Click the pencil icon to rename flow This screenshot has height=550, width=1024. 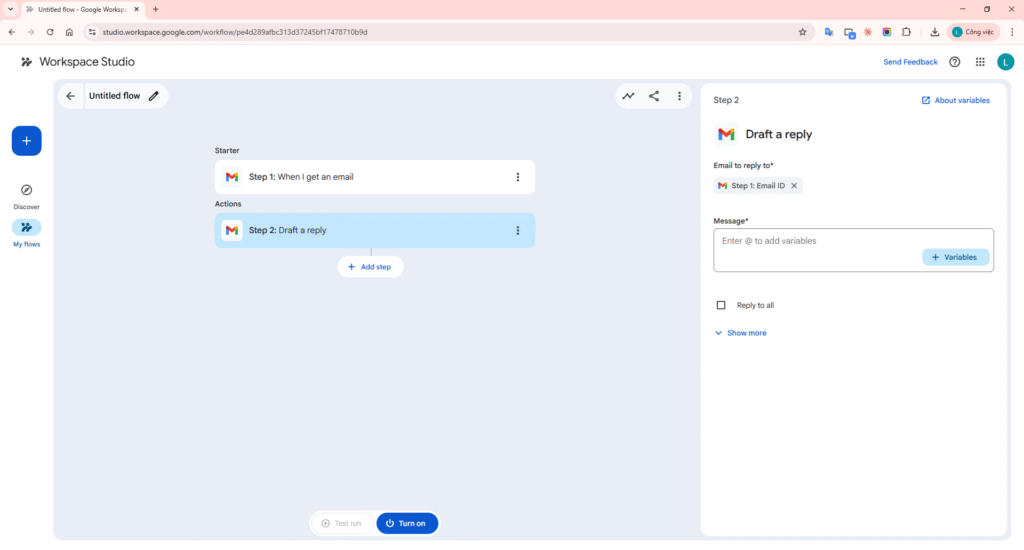click(154, 96)
